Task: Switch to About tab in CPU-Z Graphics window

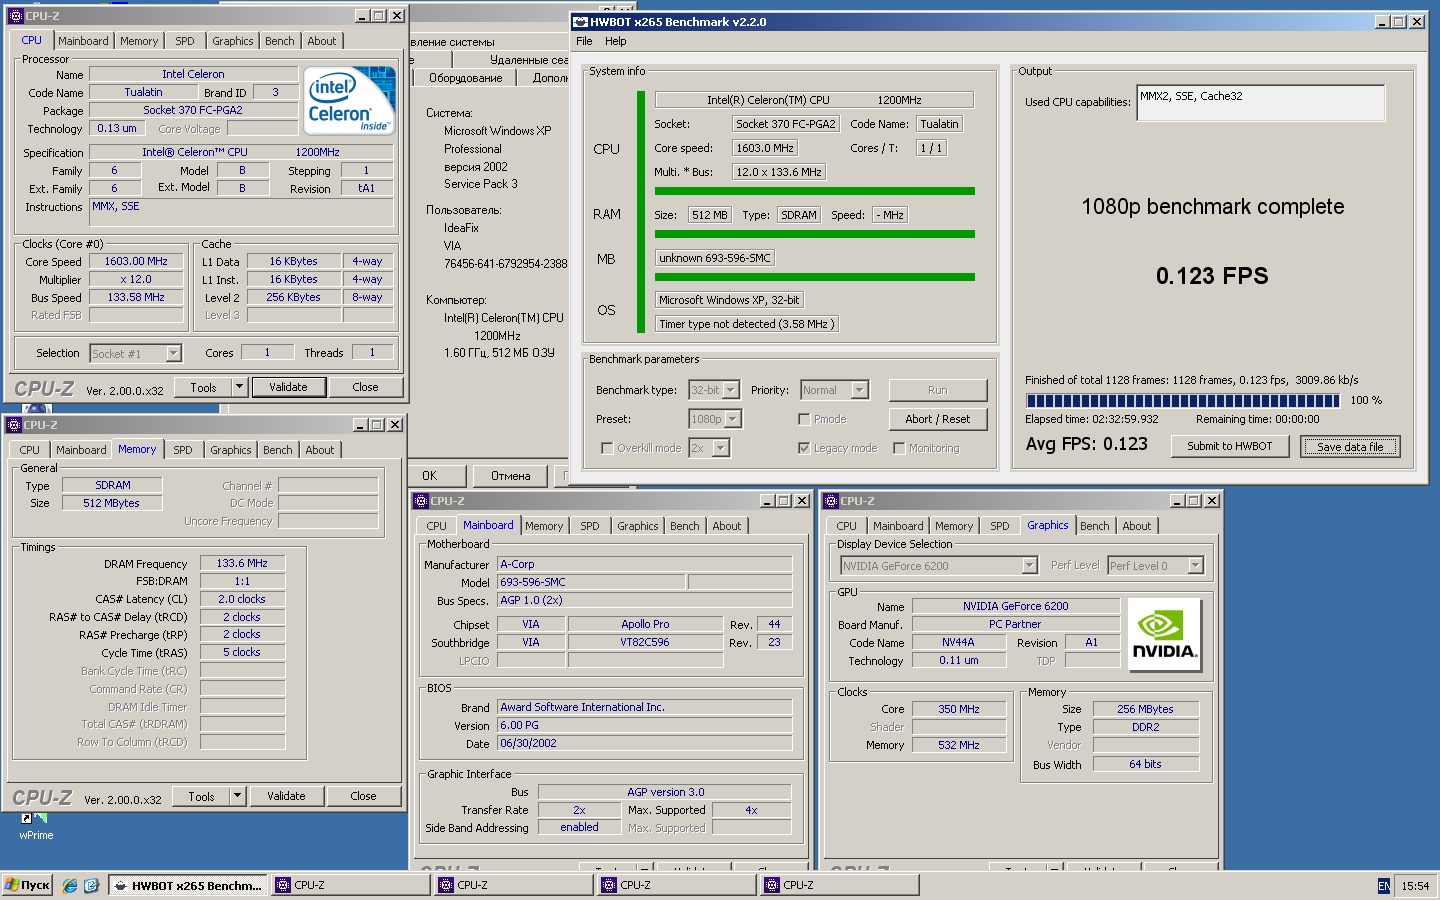Action: click(x=1137, y=526)
